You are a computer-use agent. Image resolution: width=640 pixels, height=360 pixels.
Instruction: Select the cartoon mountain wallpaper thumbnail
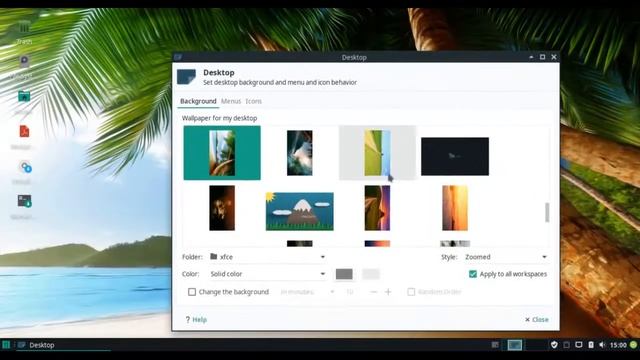pos(300,211)
